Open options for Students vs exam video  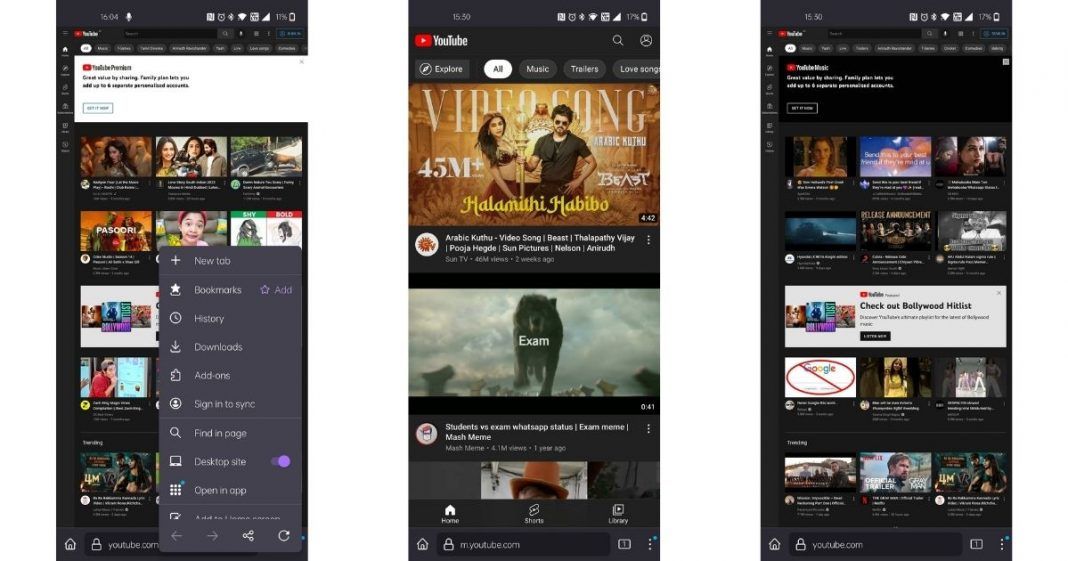pyautogui.click(x=648, y=429)
